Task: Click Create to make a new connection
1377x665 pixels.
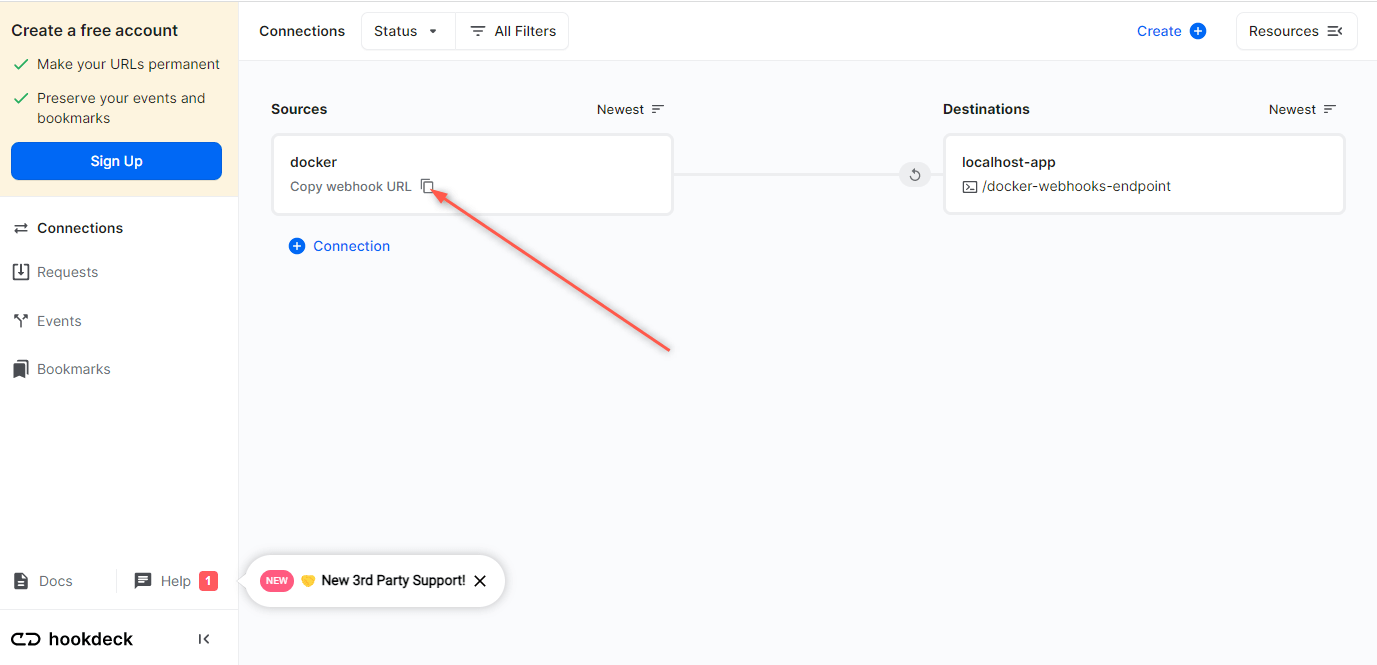Action: pos(1170,31)
